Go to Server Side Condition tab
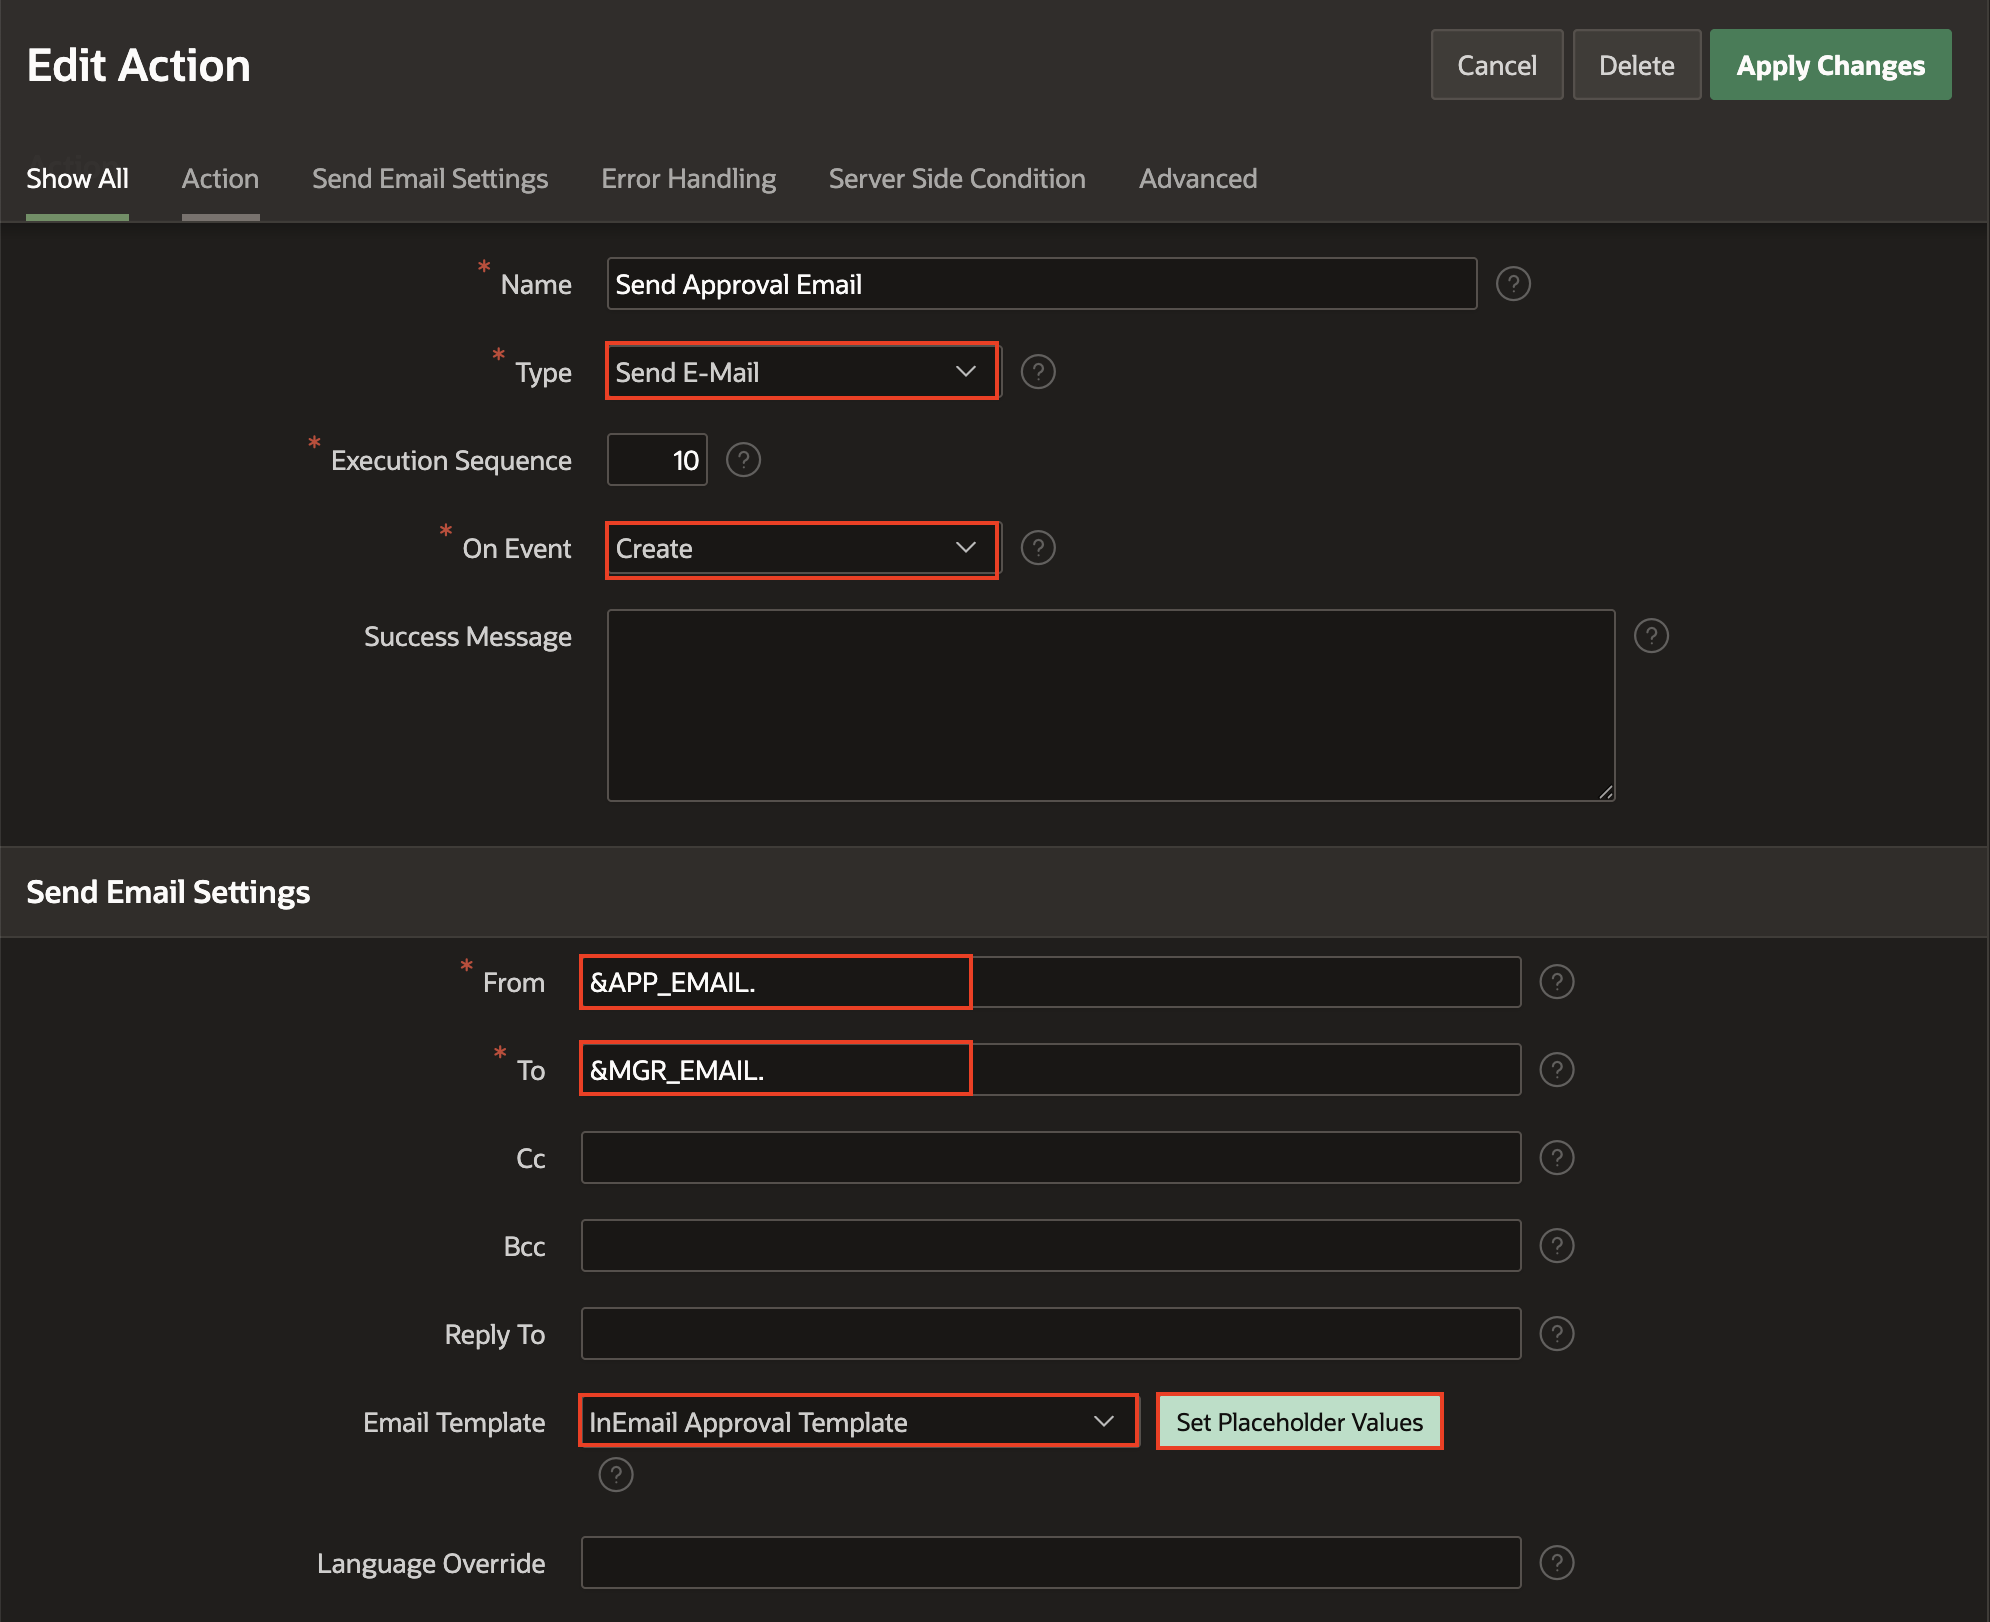The height and width of the screenshot is (1622, 1990). pyautogui.click(x=957, y=179)
